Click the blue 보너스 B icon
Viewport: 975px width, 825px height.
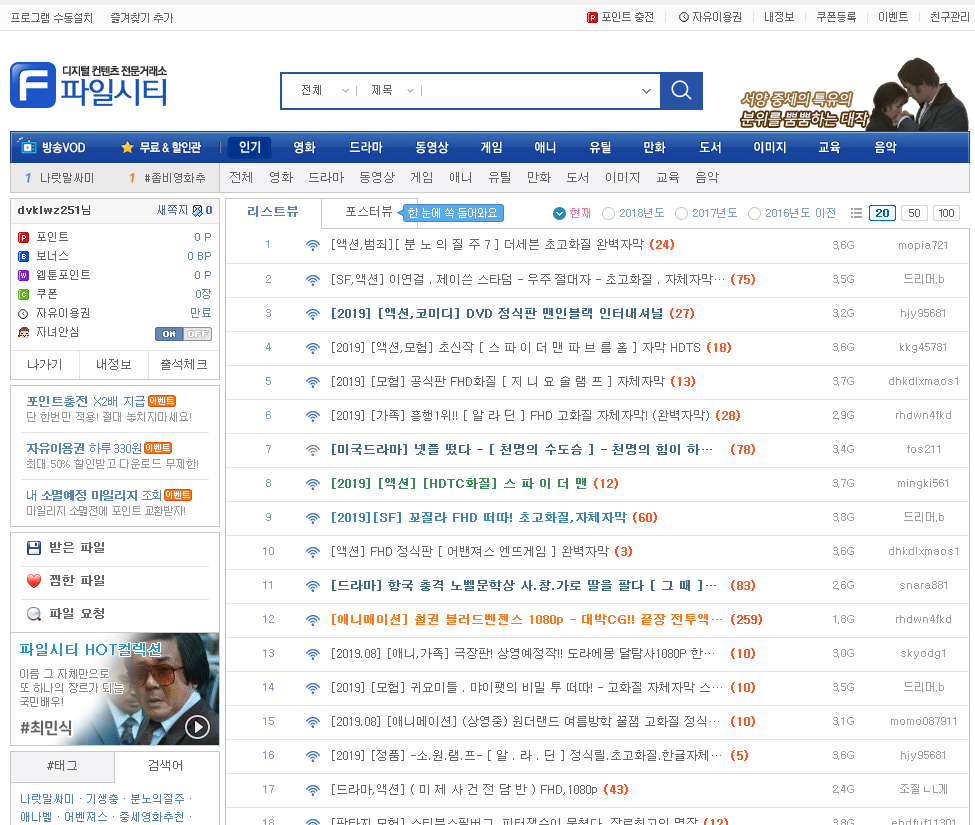tap(24, 256)
